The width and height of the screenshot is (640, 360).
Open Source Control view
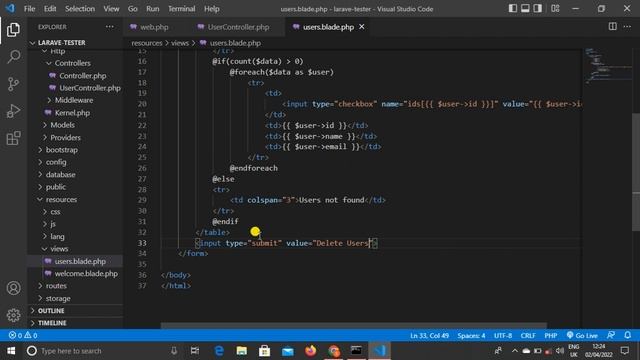pyautogui.click(x=13, y=84)
